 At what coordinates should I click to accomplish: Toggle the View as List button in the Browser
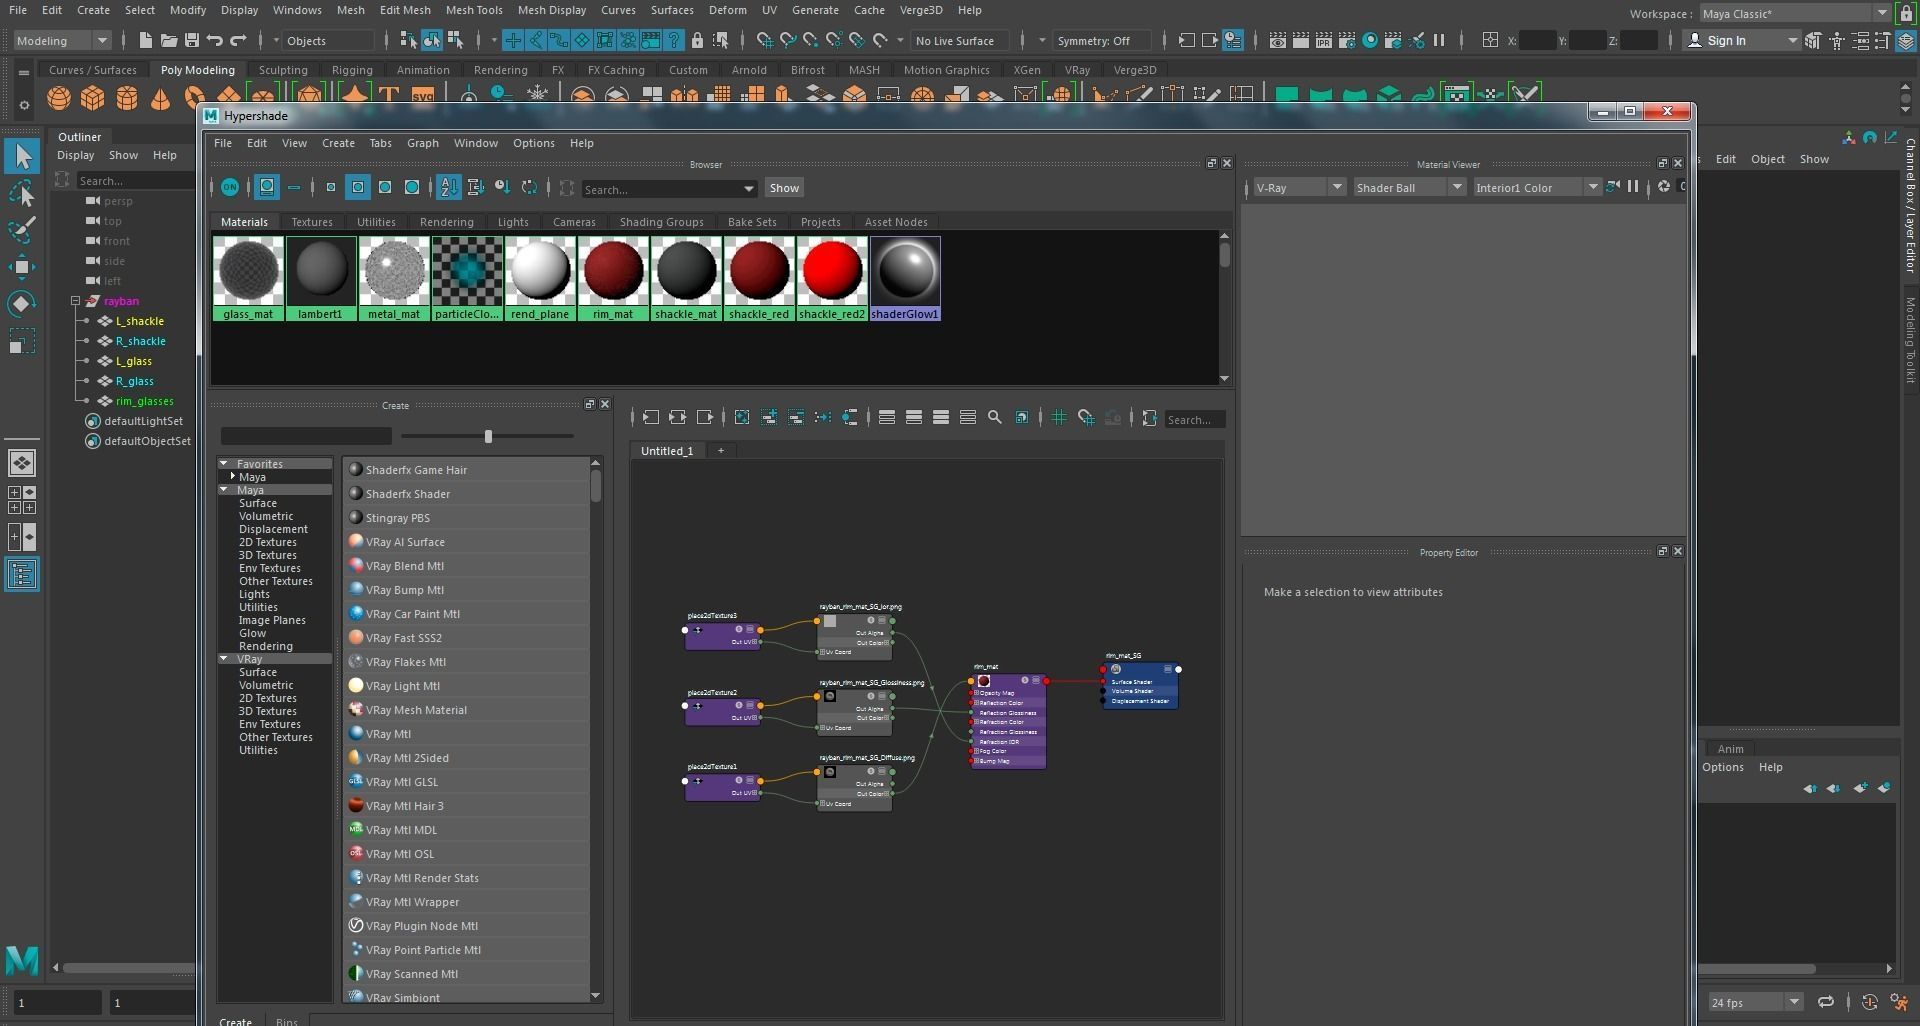[x=294, y=187]
